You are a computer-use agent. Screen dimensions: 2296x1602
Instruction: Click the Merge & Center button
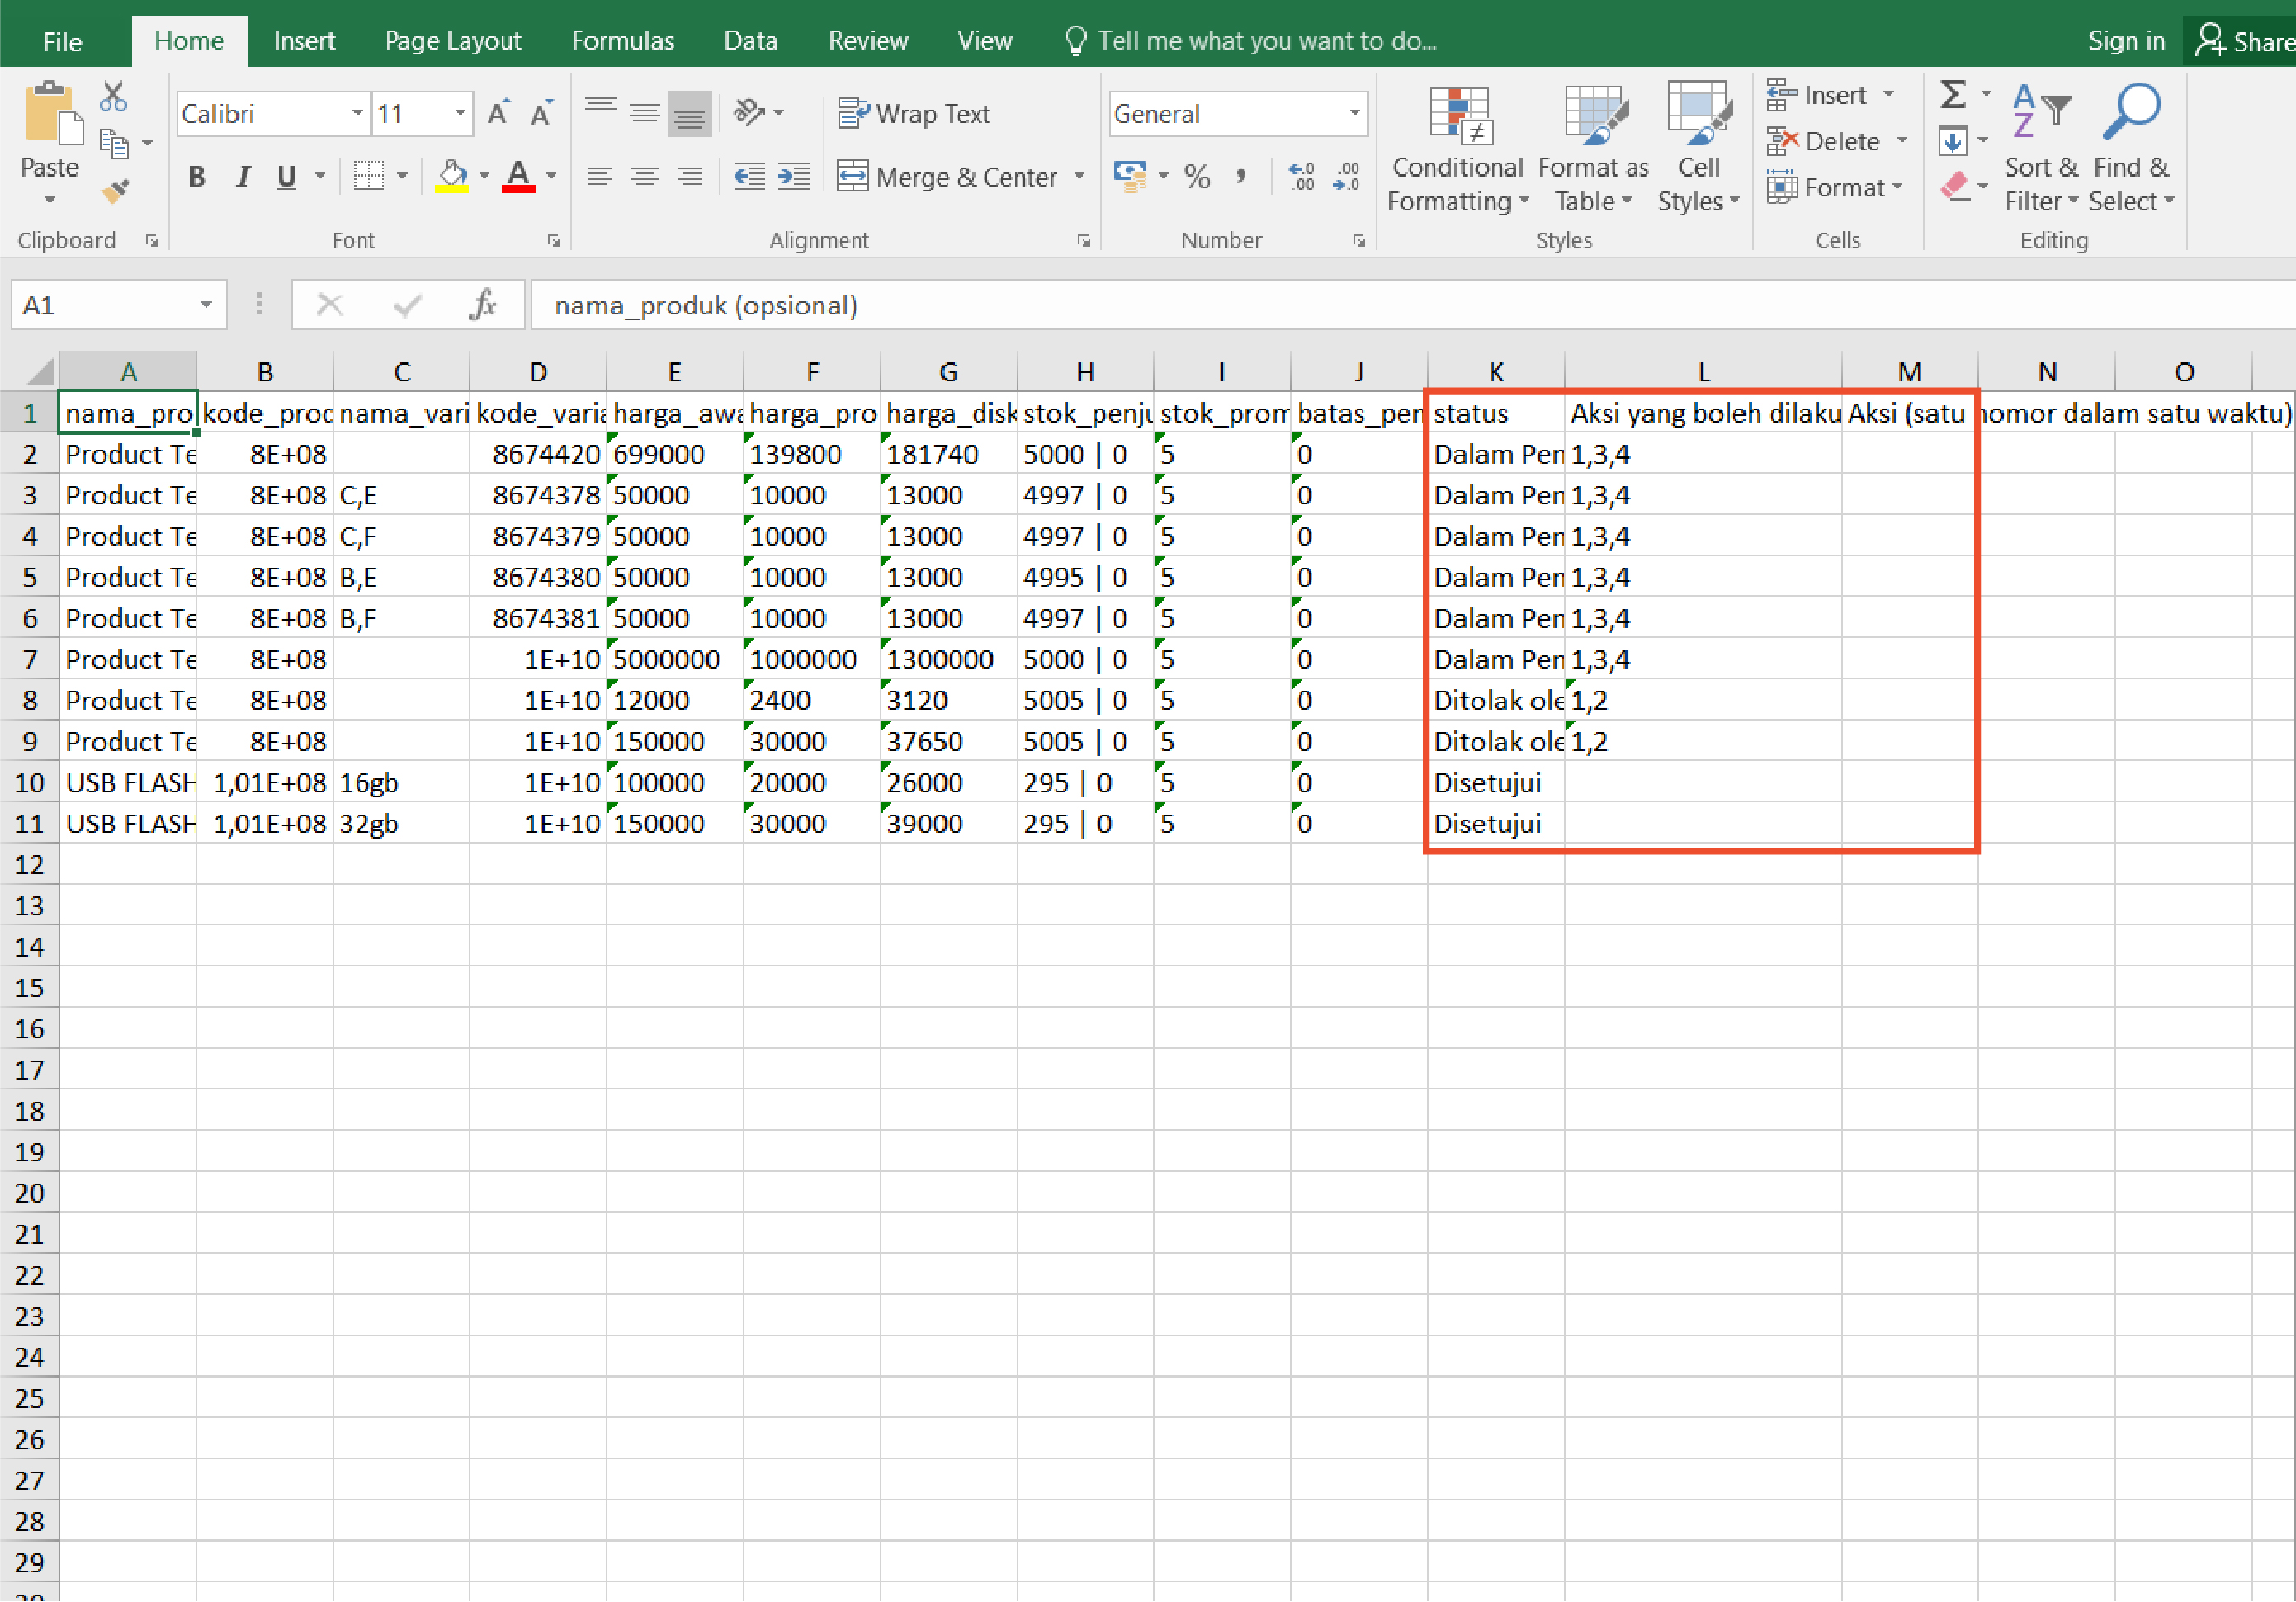(948, 177)
